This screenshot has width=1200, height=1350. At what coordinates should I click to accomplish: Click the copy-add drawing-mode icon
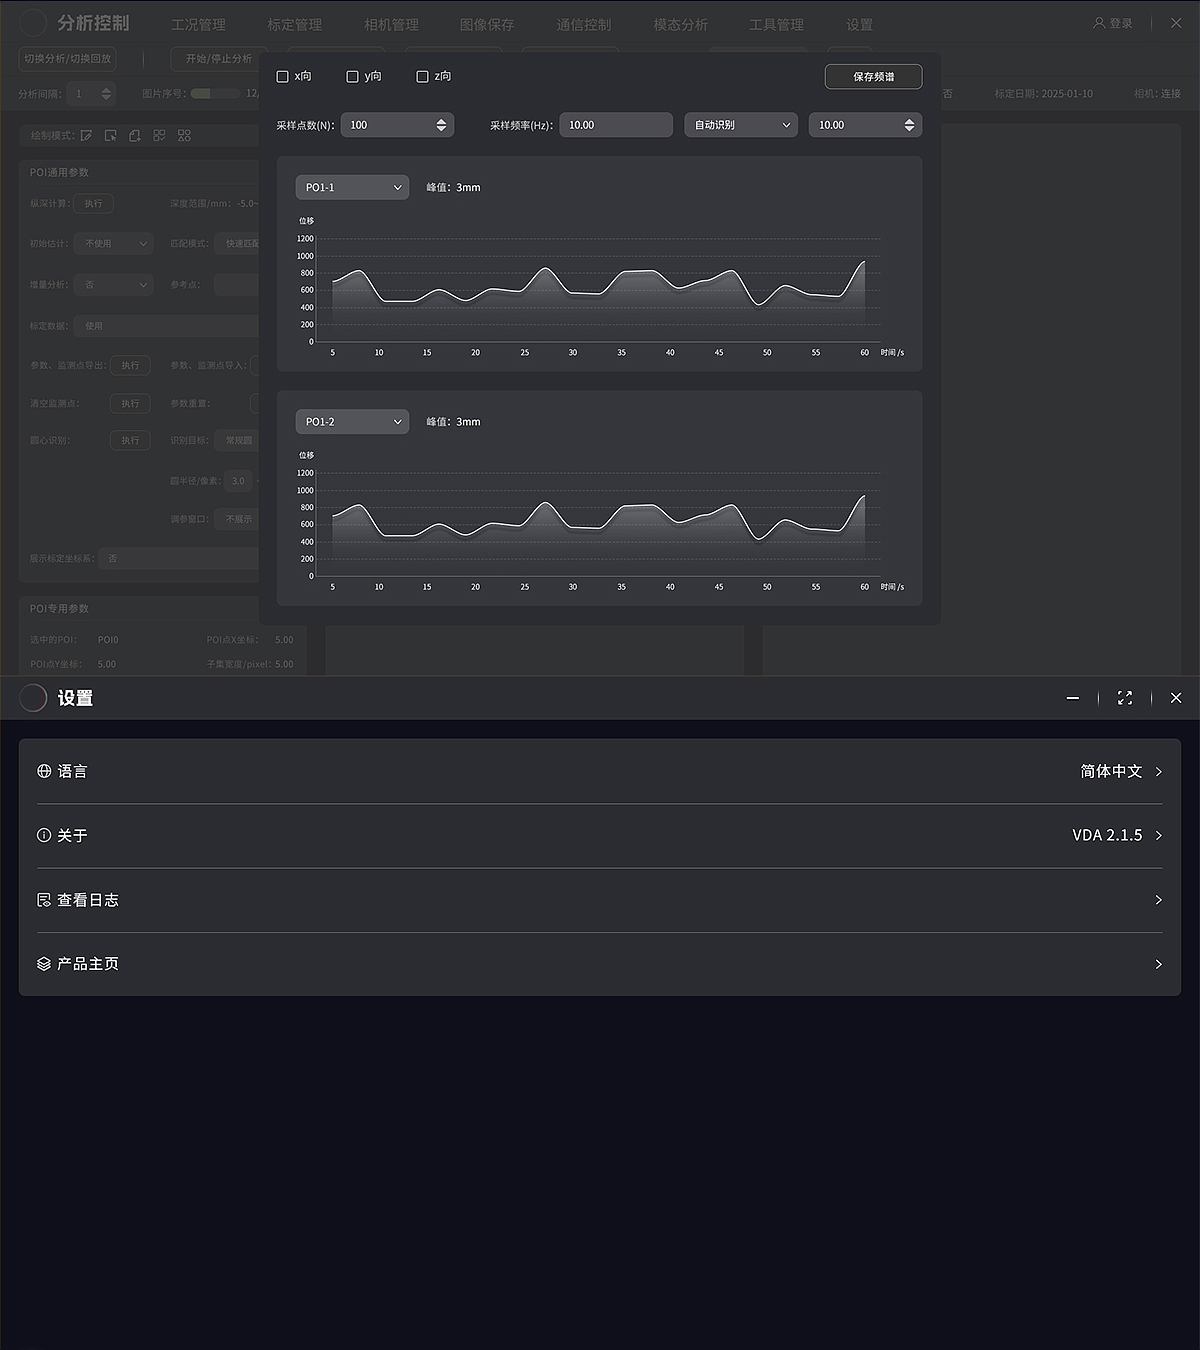click(135, 135)
